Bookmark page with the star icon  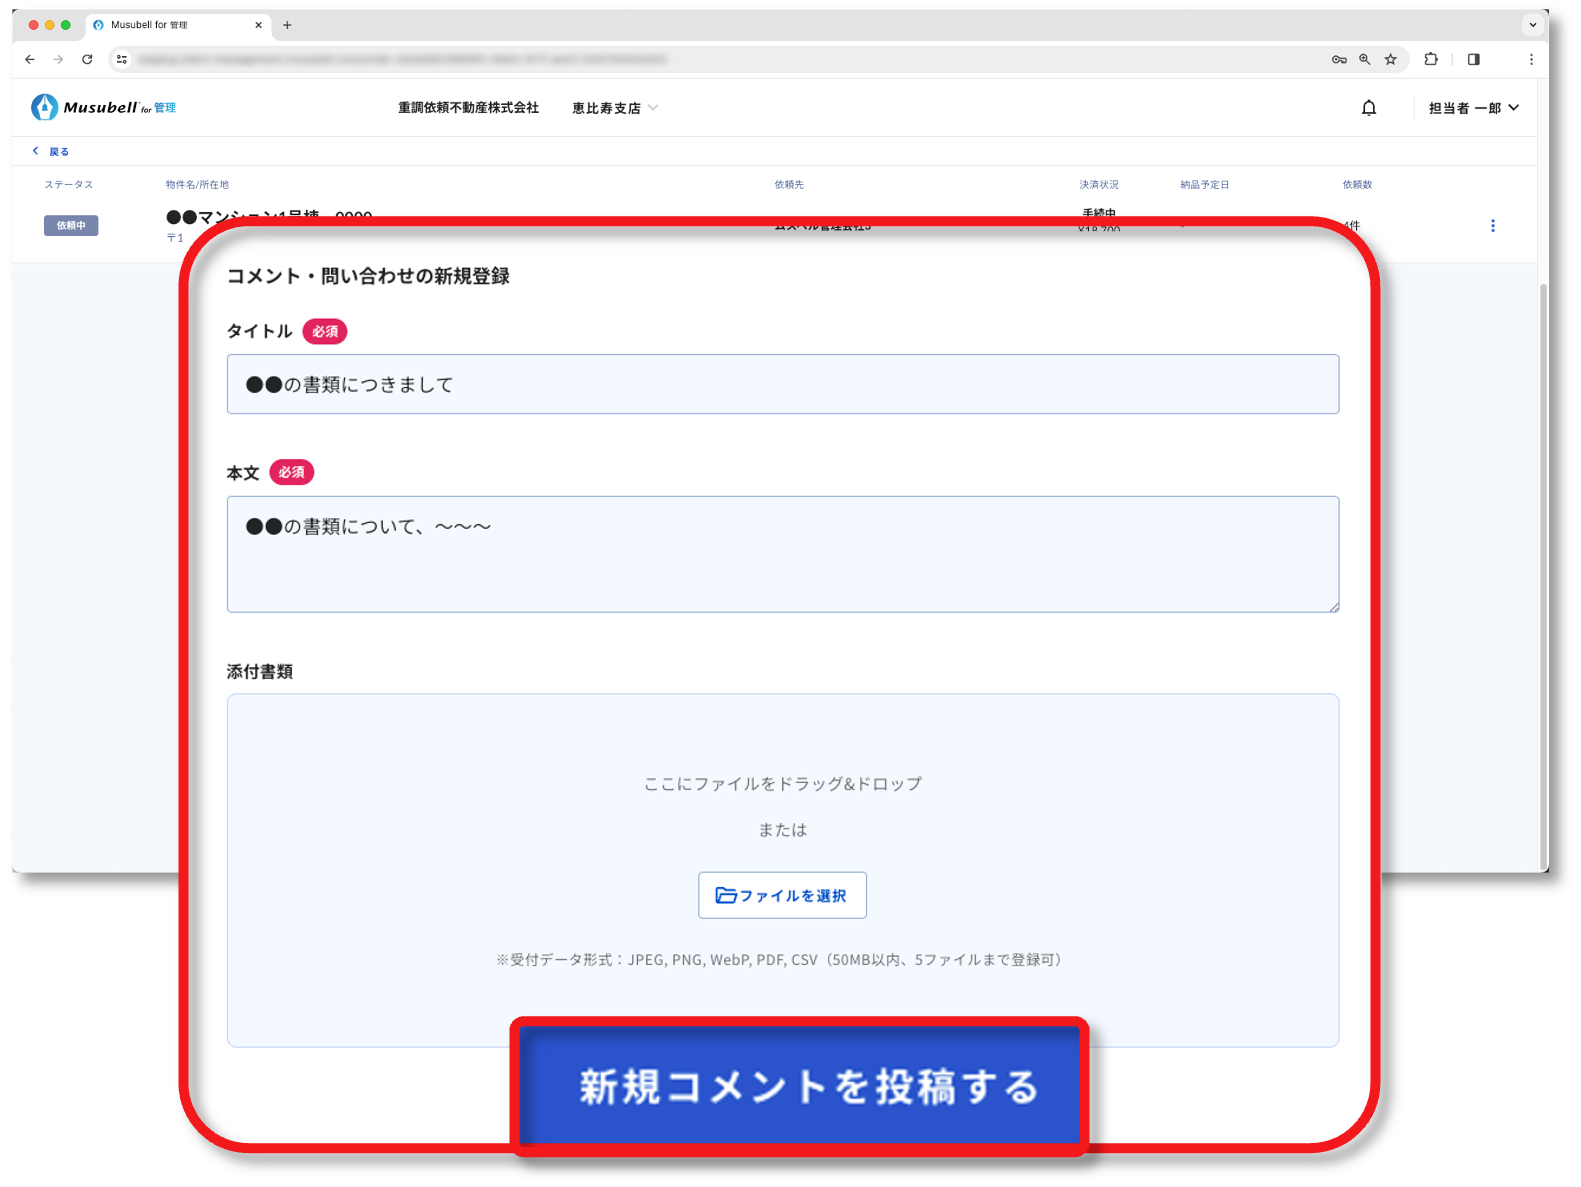pos(1390,60)
